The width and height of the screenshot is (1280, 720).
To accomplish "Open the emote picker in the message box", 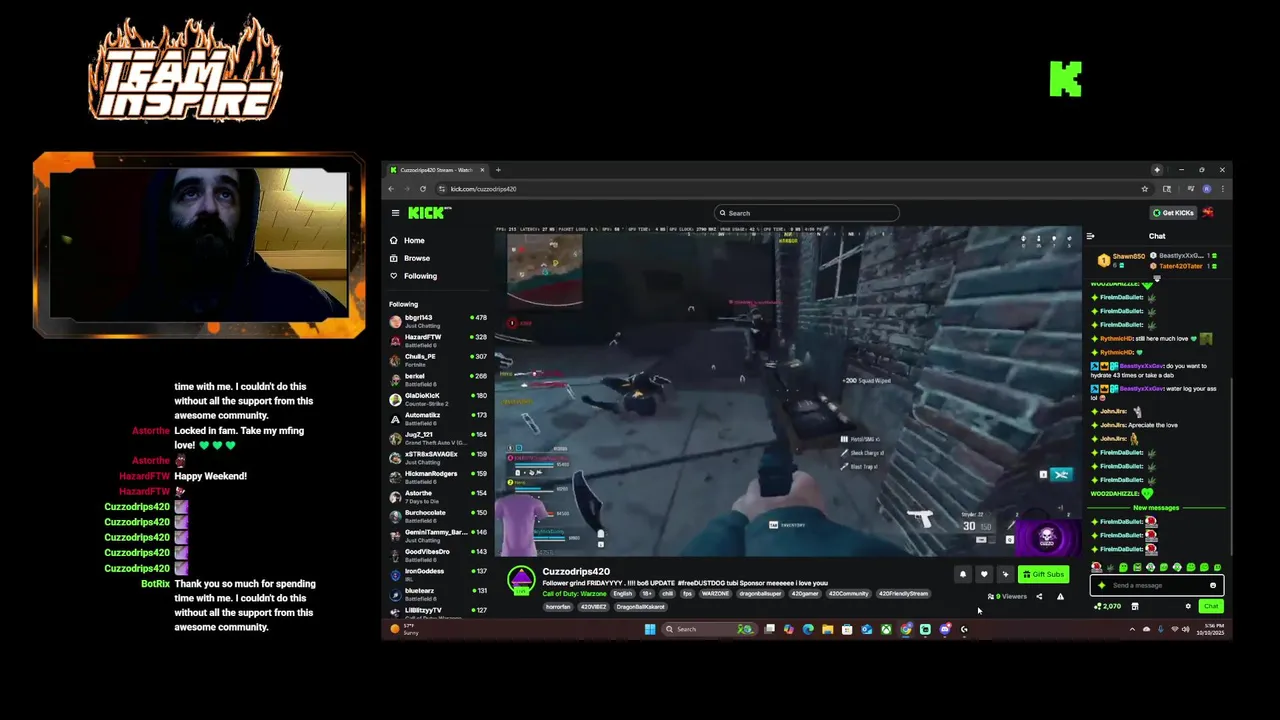I will [x=1213, y=586].
